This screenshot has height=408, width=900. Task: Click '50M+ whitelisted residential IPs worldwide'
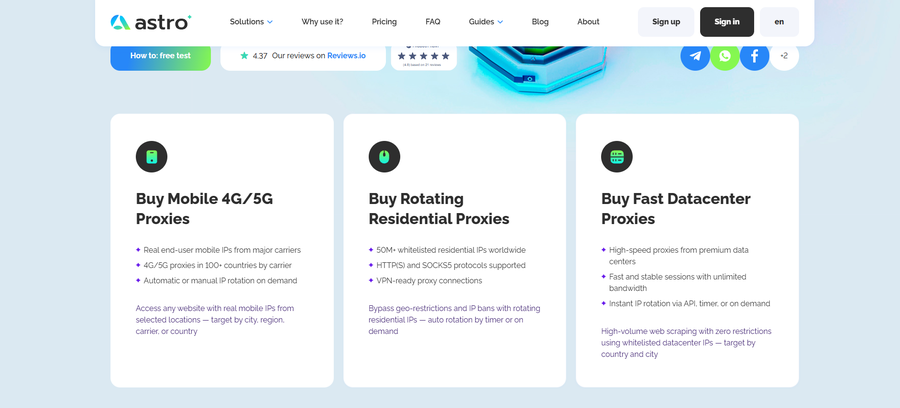pos(451,250)
